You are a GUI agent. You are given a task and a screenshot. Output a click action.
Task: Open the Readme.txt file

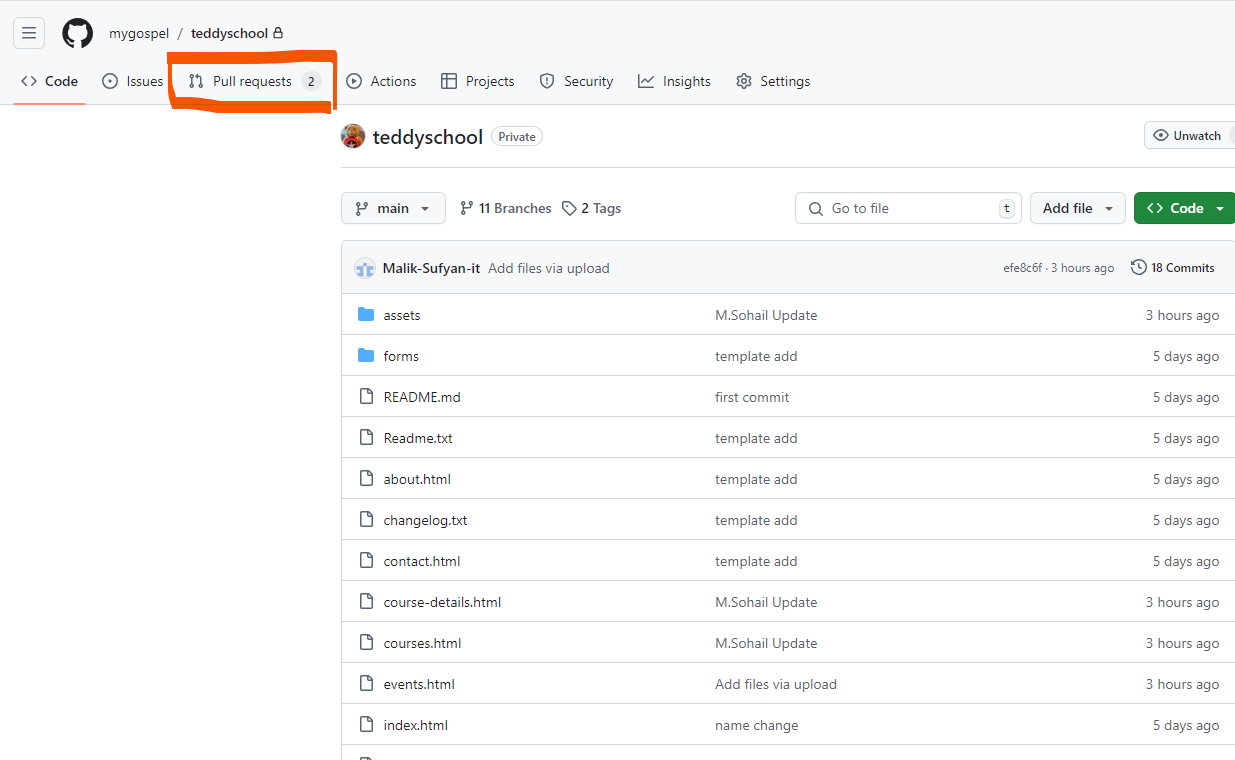tap(418, 438)
